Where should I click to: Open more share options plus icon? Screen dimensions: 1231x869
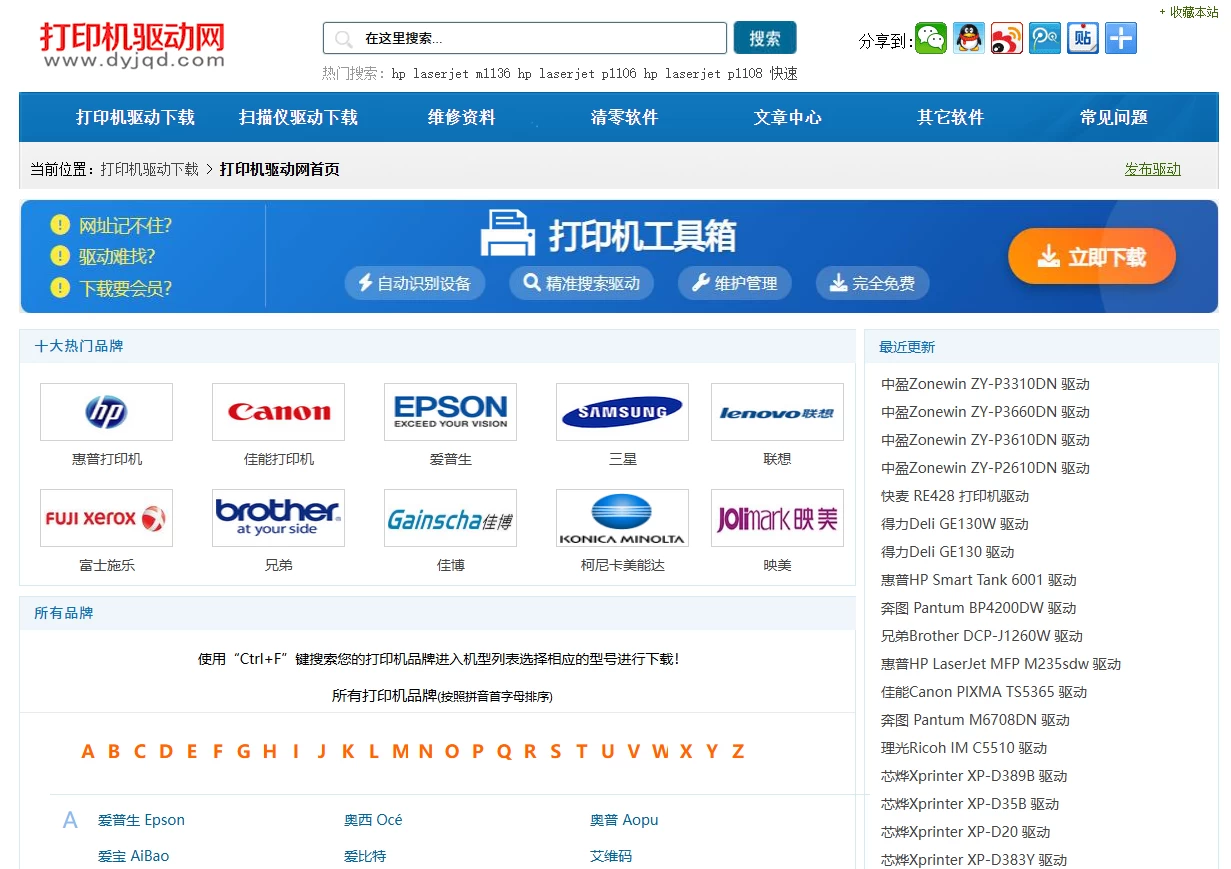pyautogui.click(x=1120, y=39)
